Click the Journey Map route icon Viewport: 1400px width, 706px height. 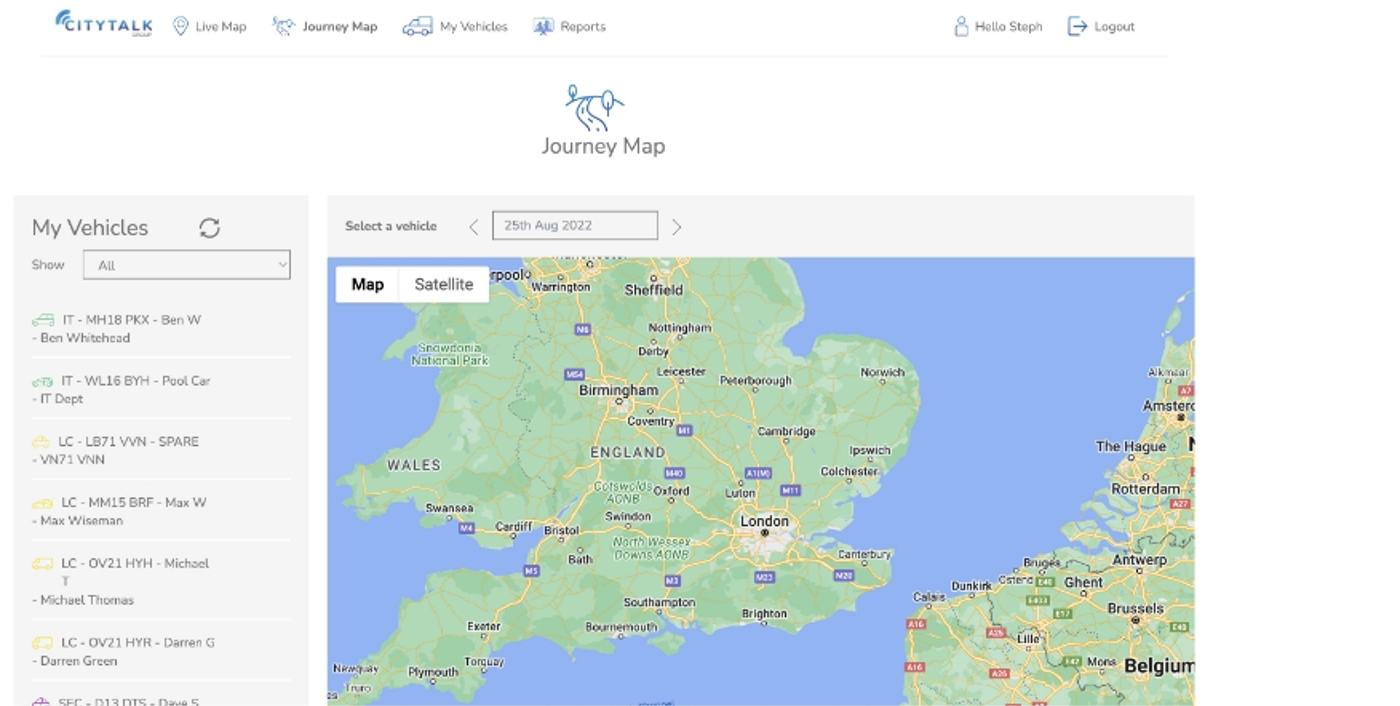click(284, 26)
